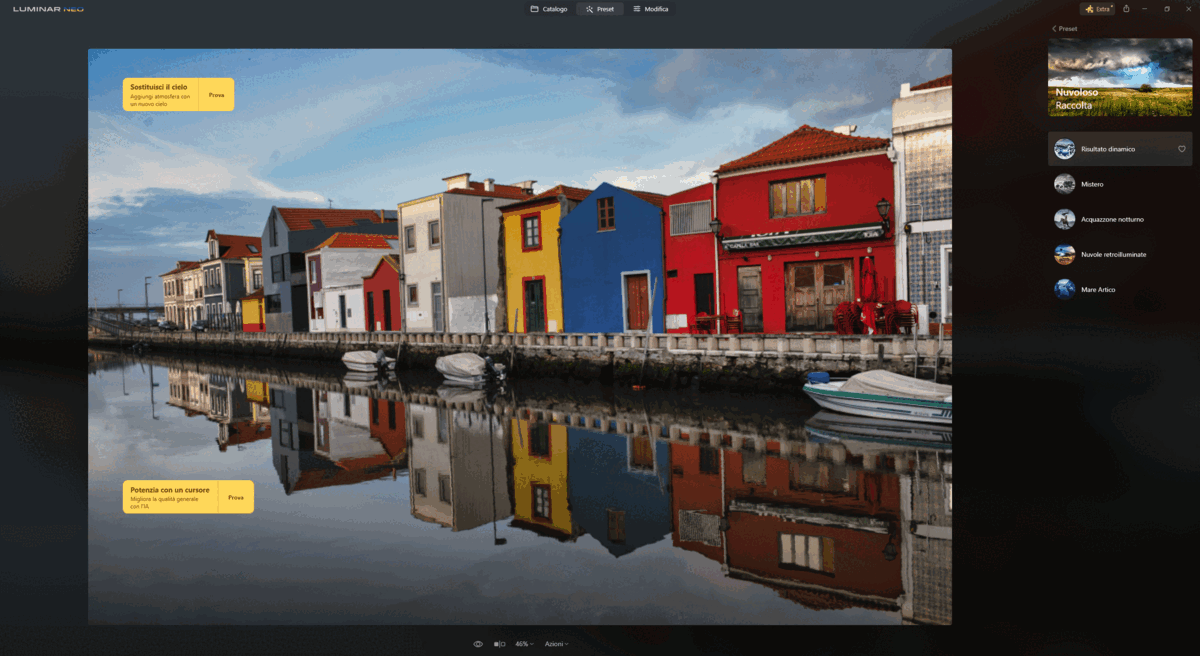Open the Extra puzzle-piece button
The width and height of the screenshot is (1200, 656).
click(x=1096, y=9)
